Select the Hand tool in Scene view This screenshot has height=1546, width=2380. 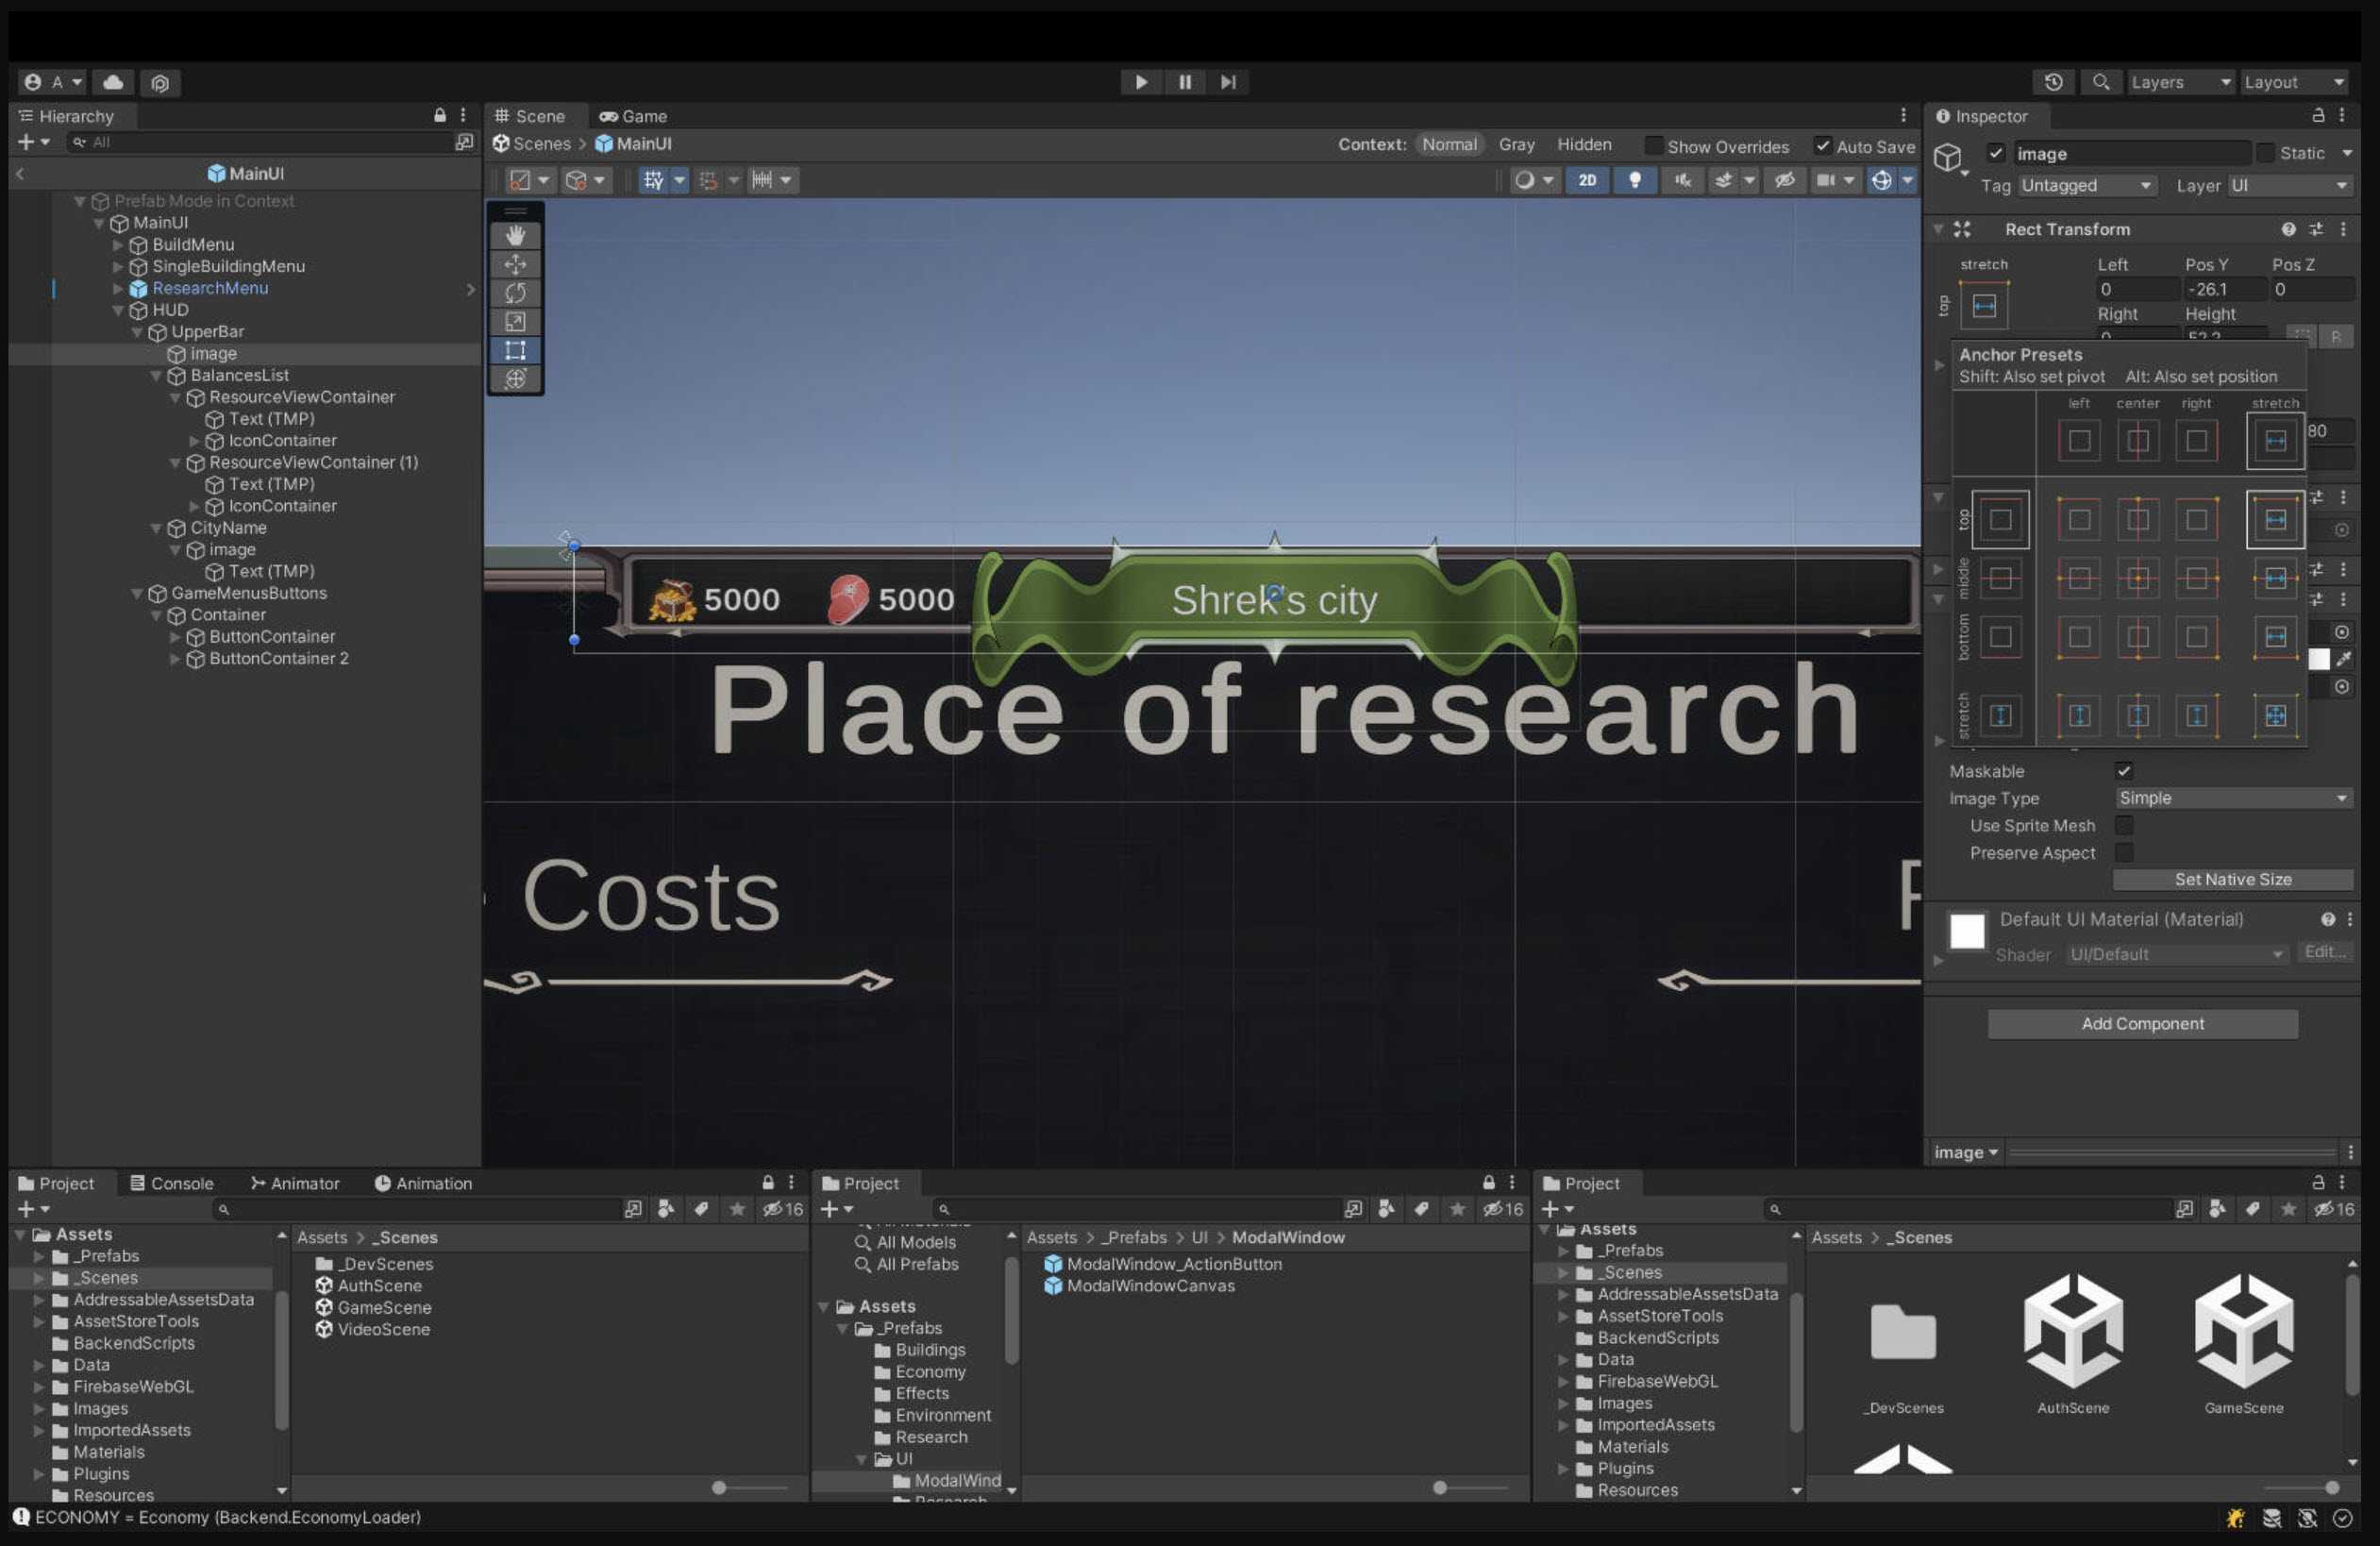[515, 235]
